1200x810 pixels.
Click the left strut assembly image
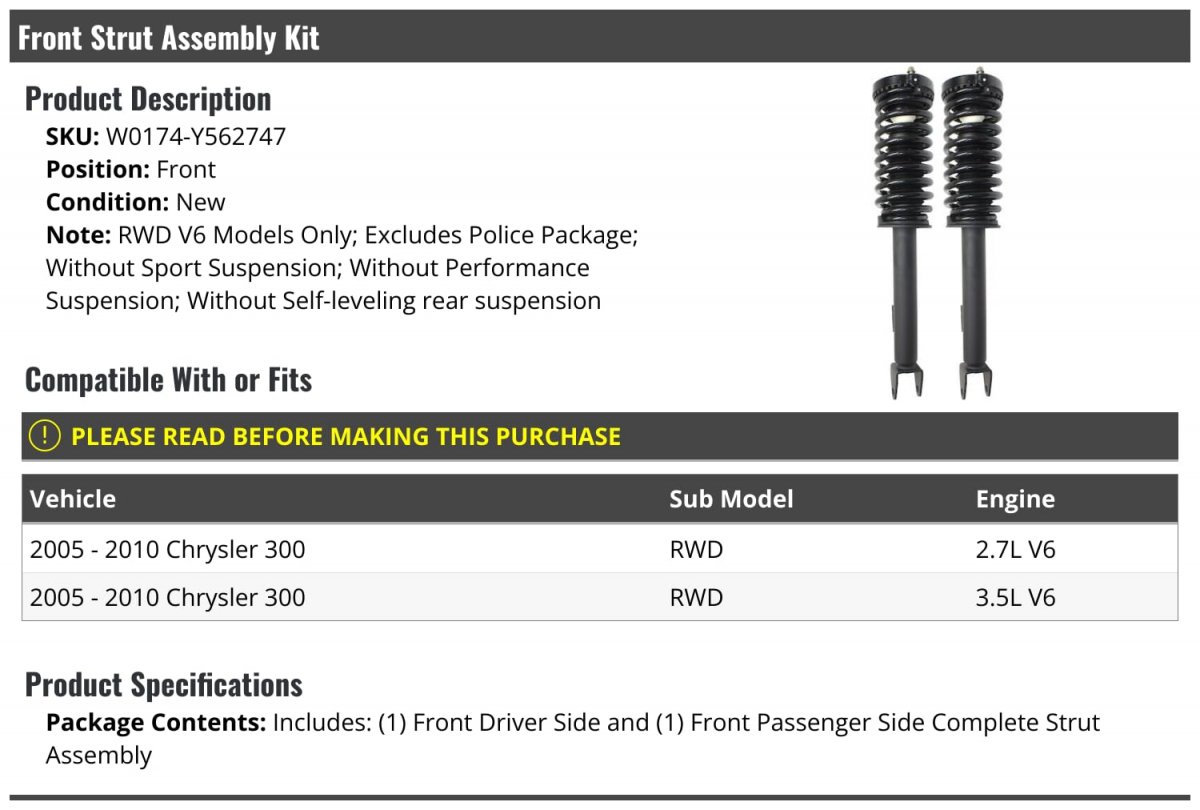(x=902, y=233)
